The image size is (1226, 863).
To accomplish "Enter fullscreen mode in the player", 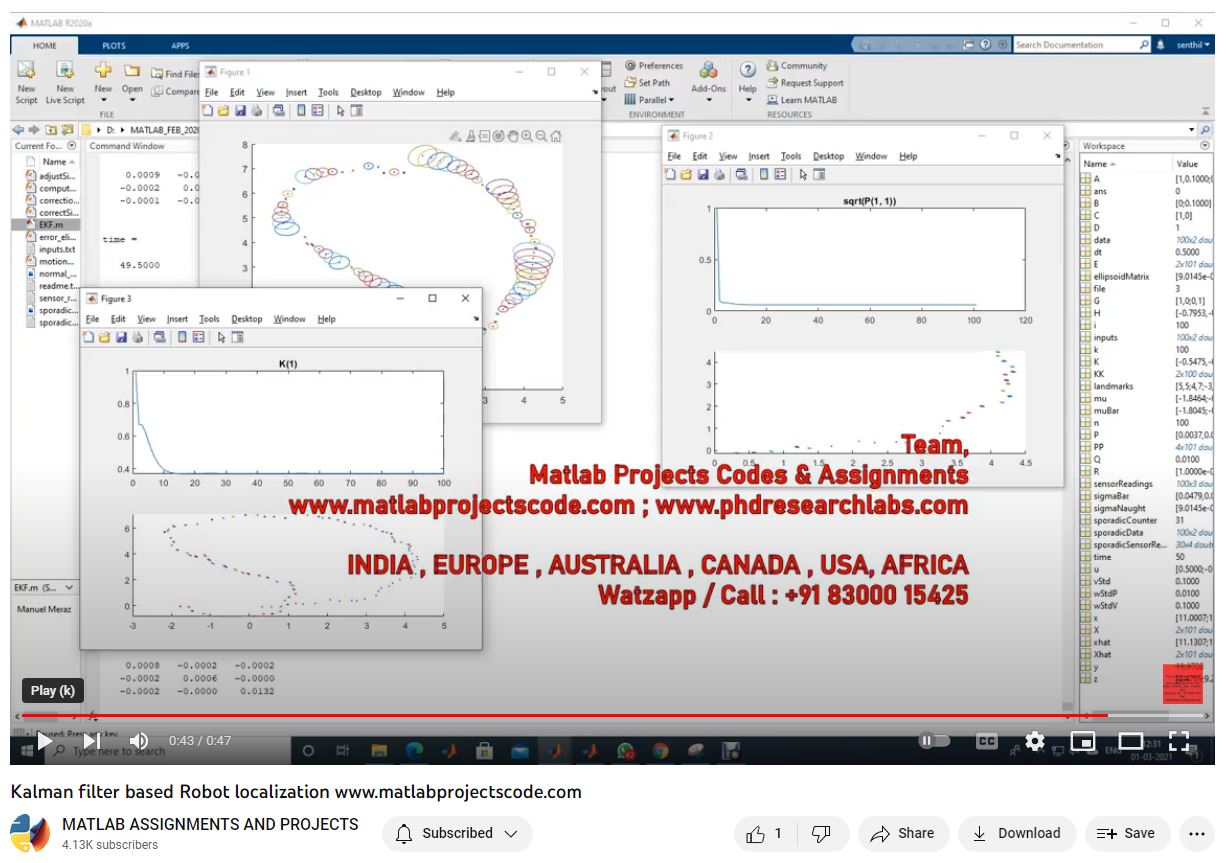I will pyautogui.click(x=1179, y=741).
